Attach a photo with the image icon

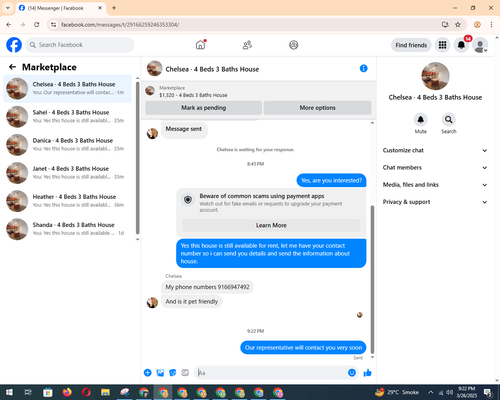[x=160, y=373]
